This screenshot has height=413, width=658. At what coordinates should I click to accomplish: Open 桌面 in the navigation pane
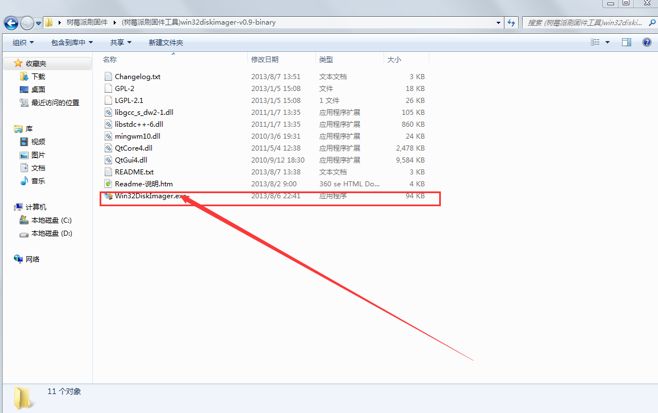click(x=38, y=89)
